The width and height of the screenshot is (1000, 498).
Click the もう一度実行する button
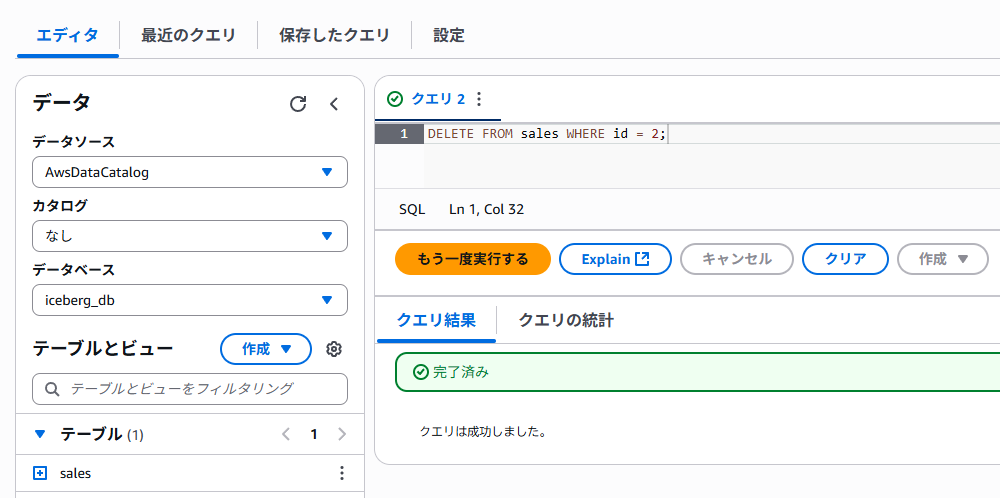pos(473,259)
